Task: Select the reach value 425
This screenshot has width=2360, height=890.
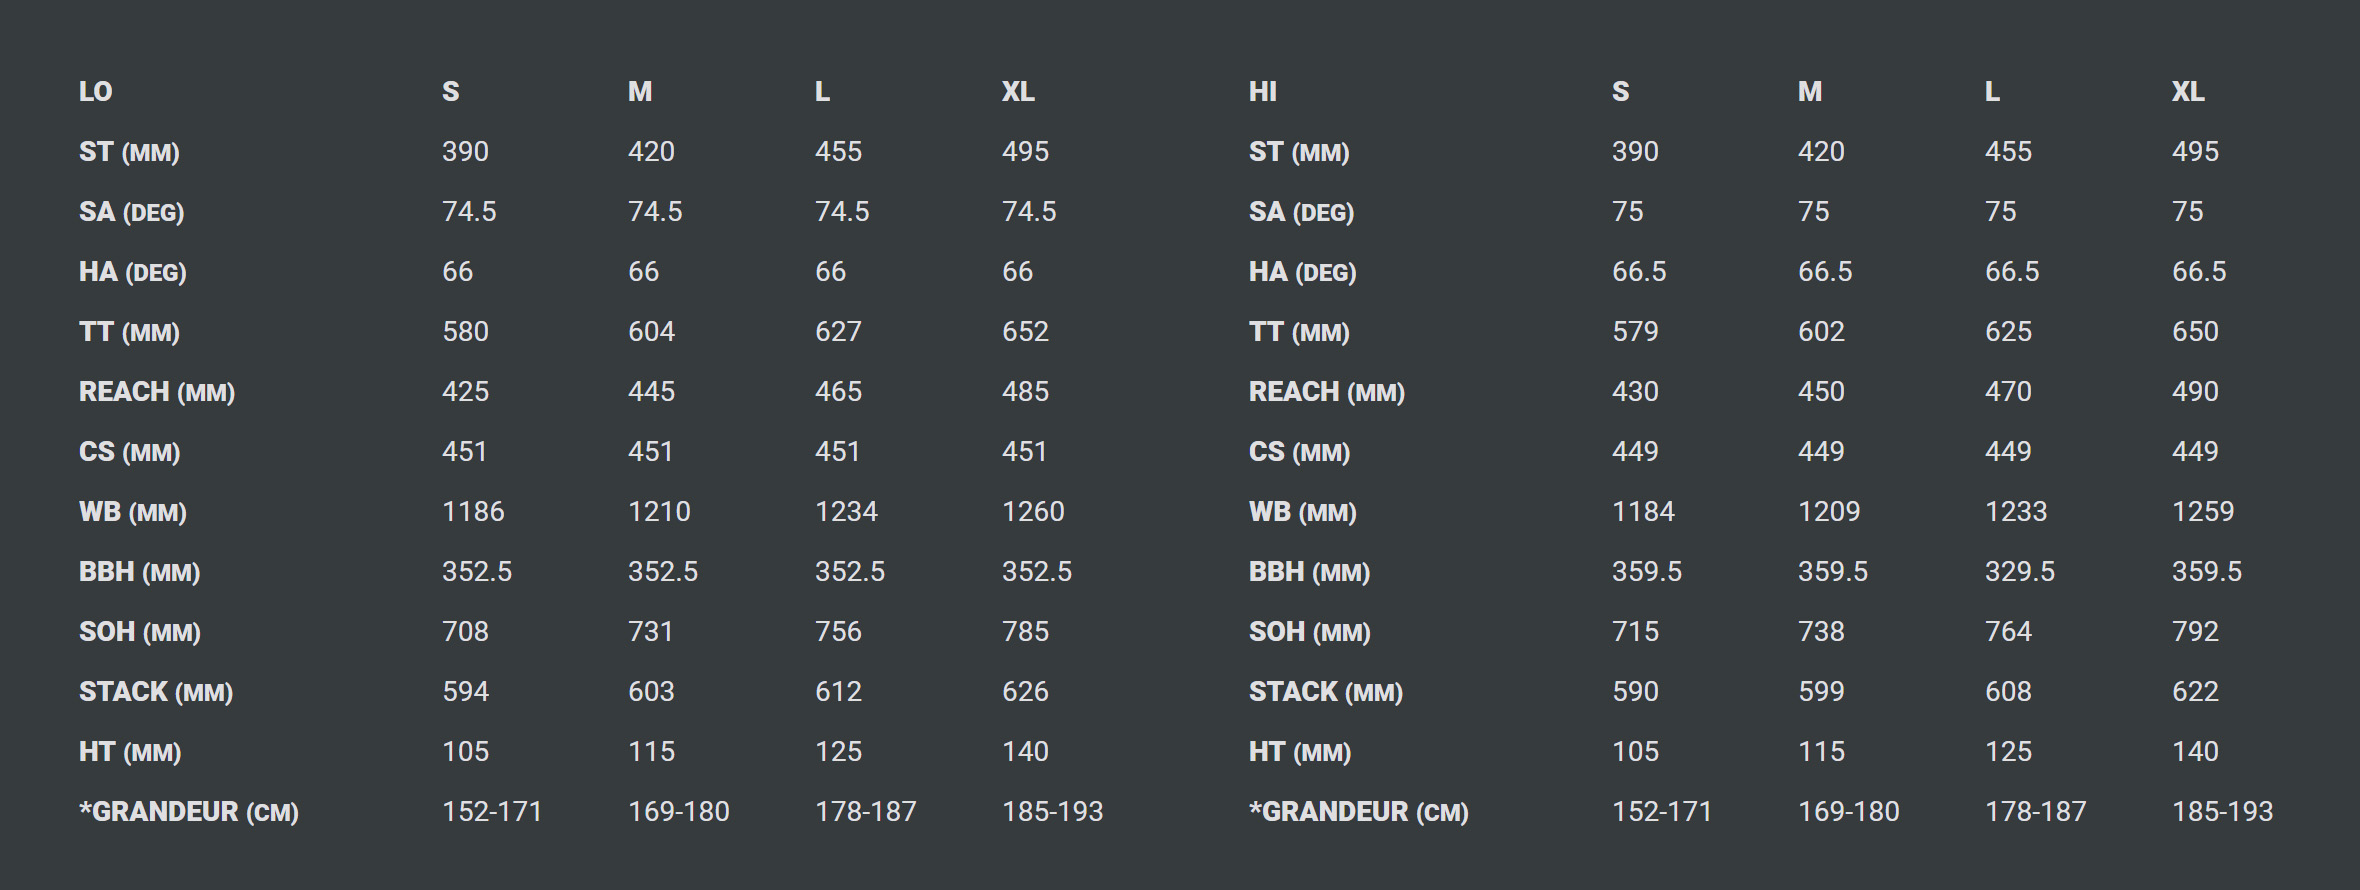Action: point(466,392)
